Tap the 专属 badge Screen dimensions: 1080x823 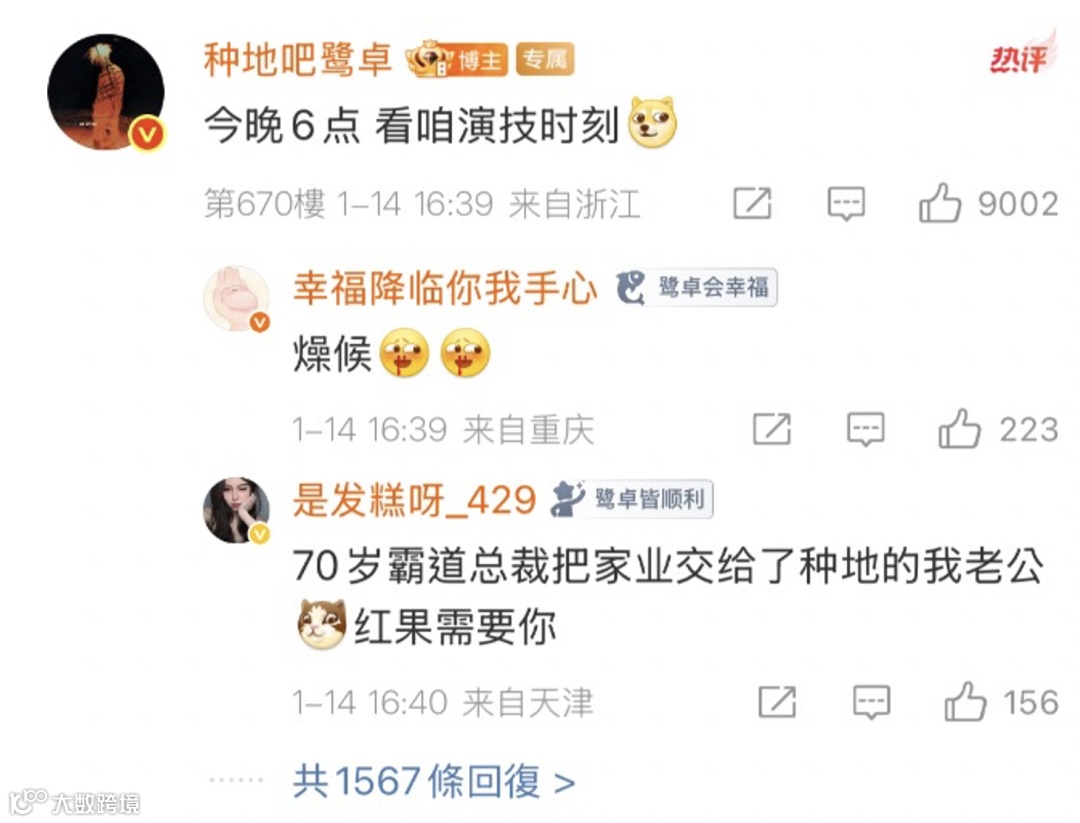tap(545, 60)
